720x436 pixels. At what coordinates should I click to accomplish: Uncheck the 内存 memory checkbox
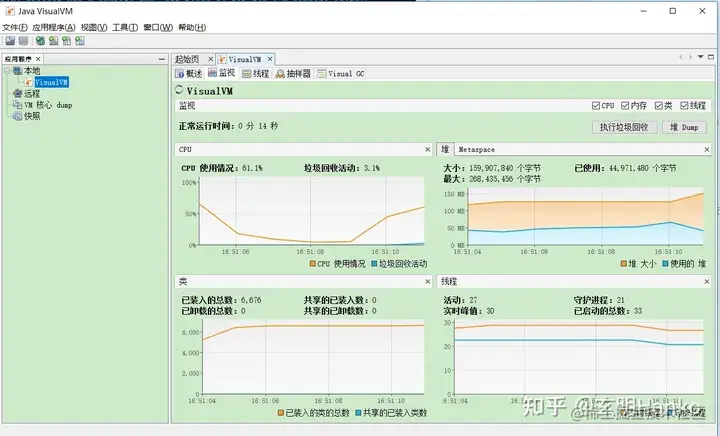[x=624, y=106]
